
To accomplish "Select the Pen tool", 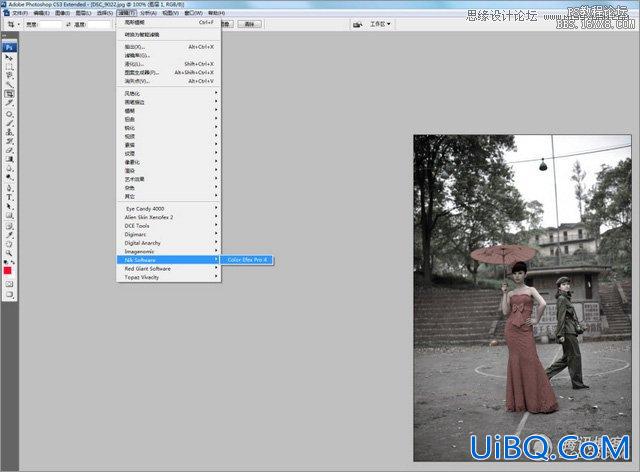I will click(9, 188).
